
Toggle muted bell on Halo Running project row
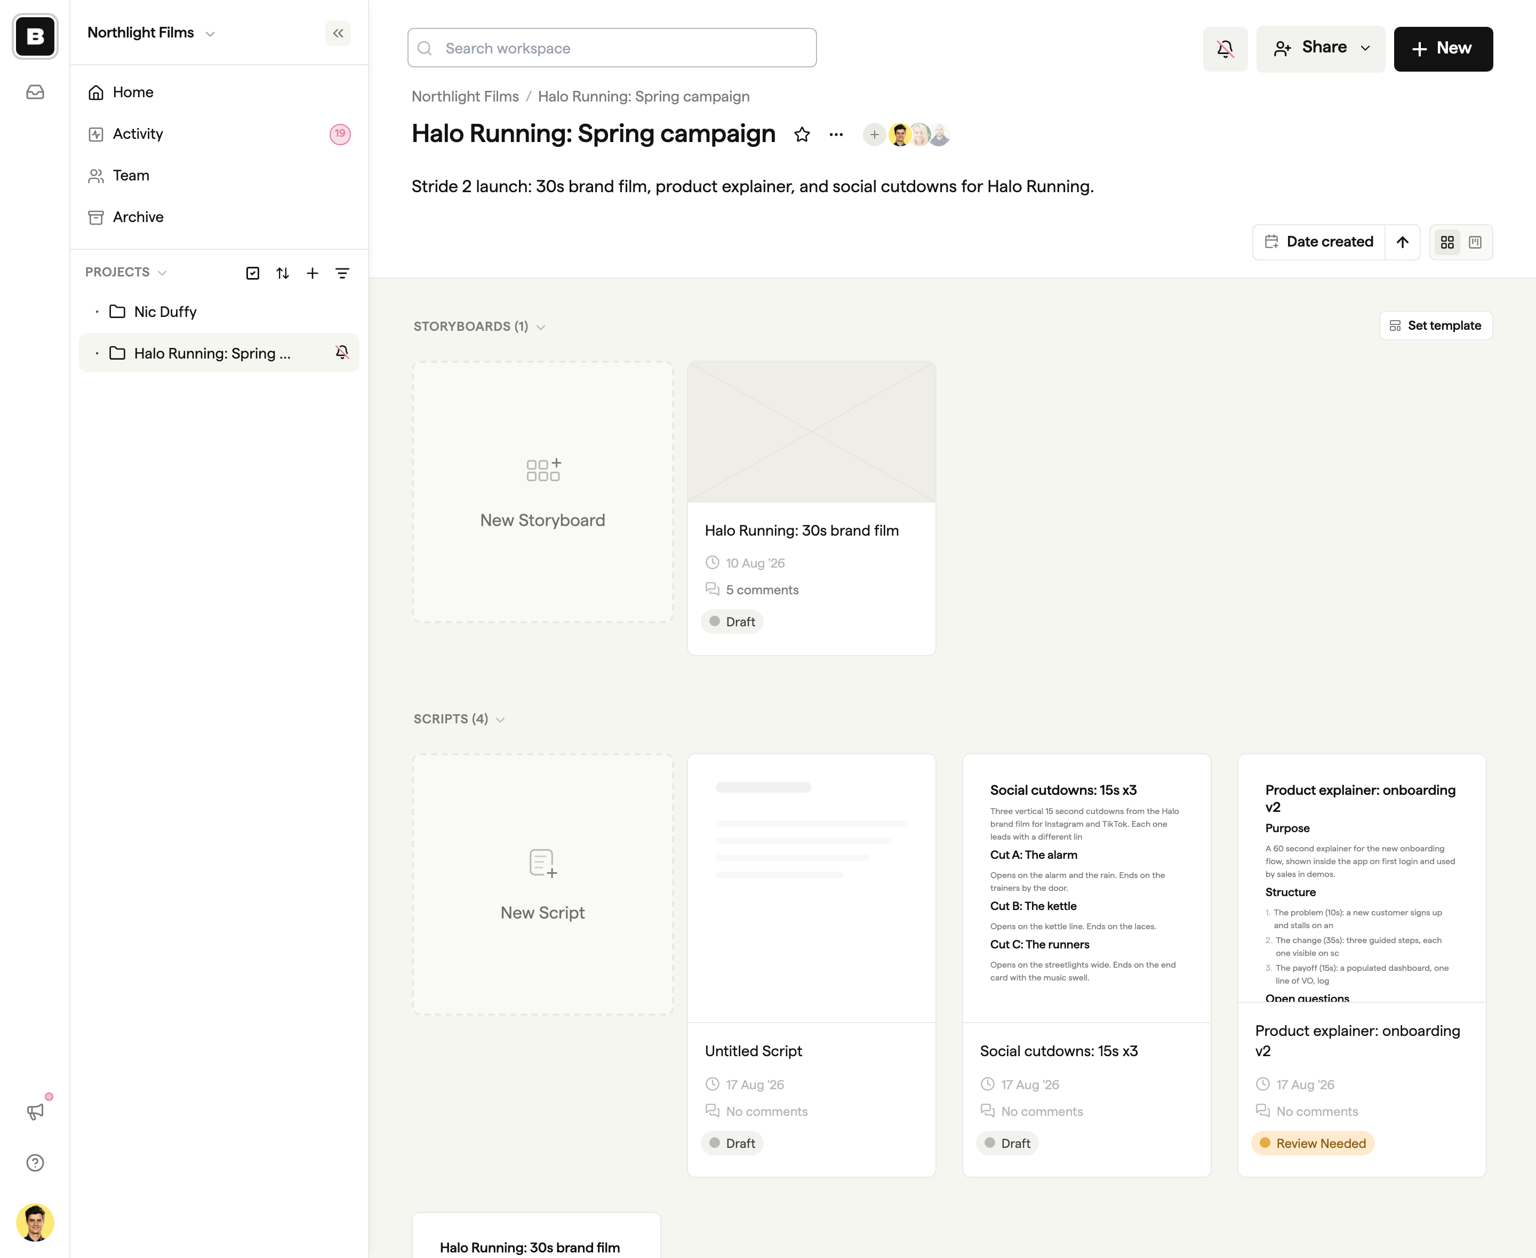click(x=342, y=352)
